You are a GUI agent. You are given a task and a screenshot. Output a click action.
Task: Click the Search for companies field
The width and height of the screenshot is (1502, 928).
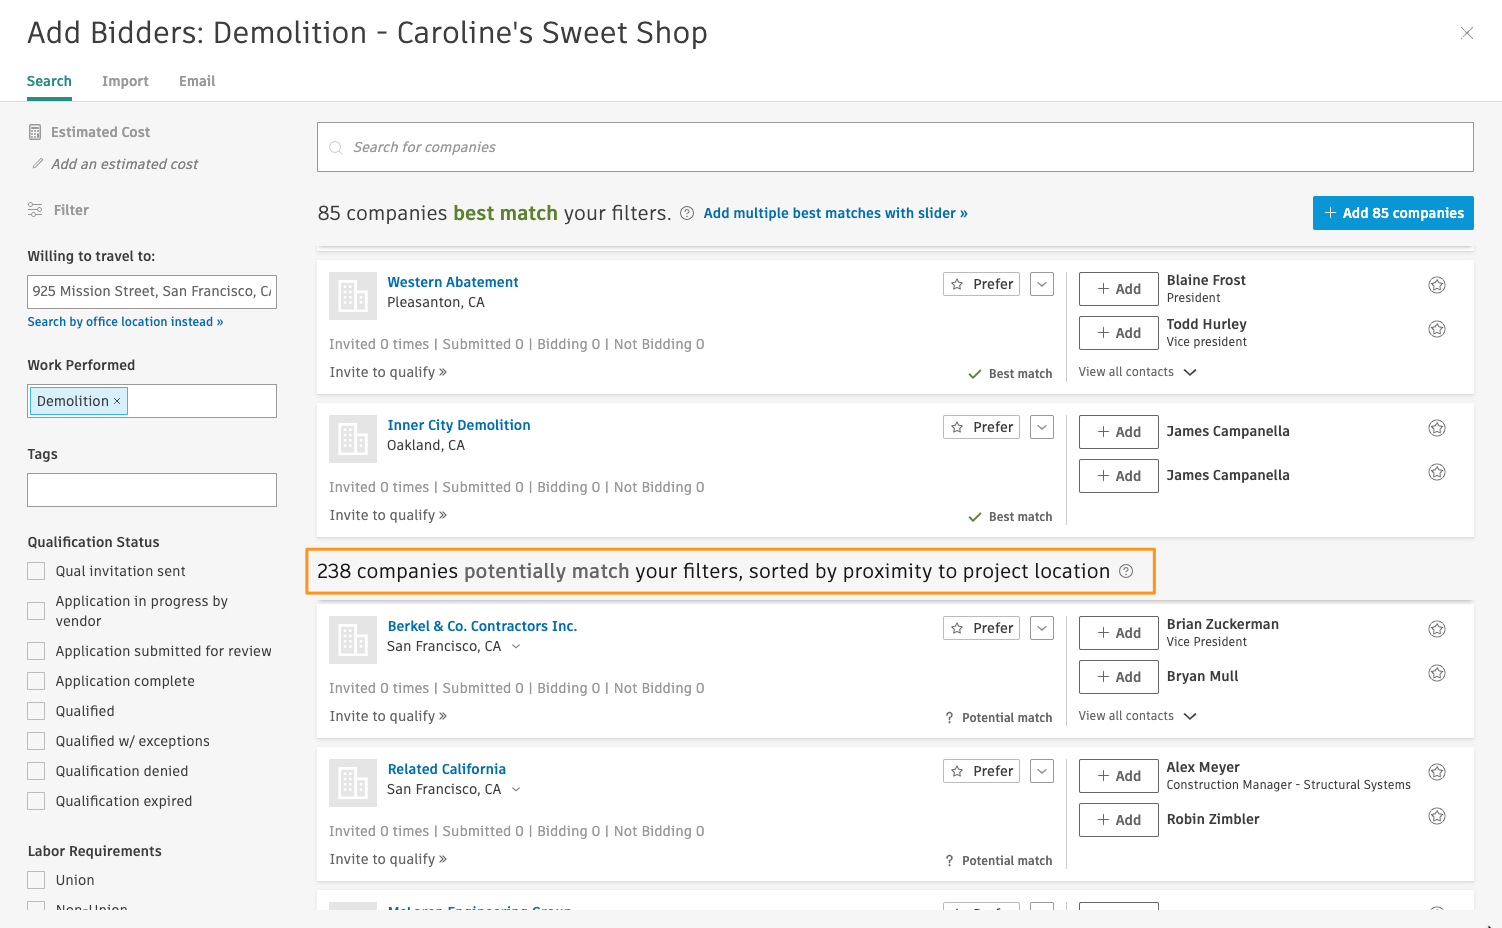click(x=895, y=147)
